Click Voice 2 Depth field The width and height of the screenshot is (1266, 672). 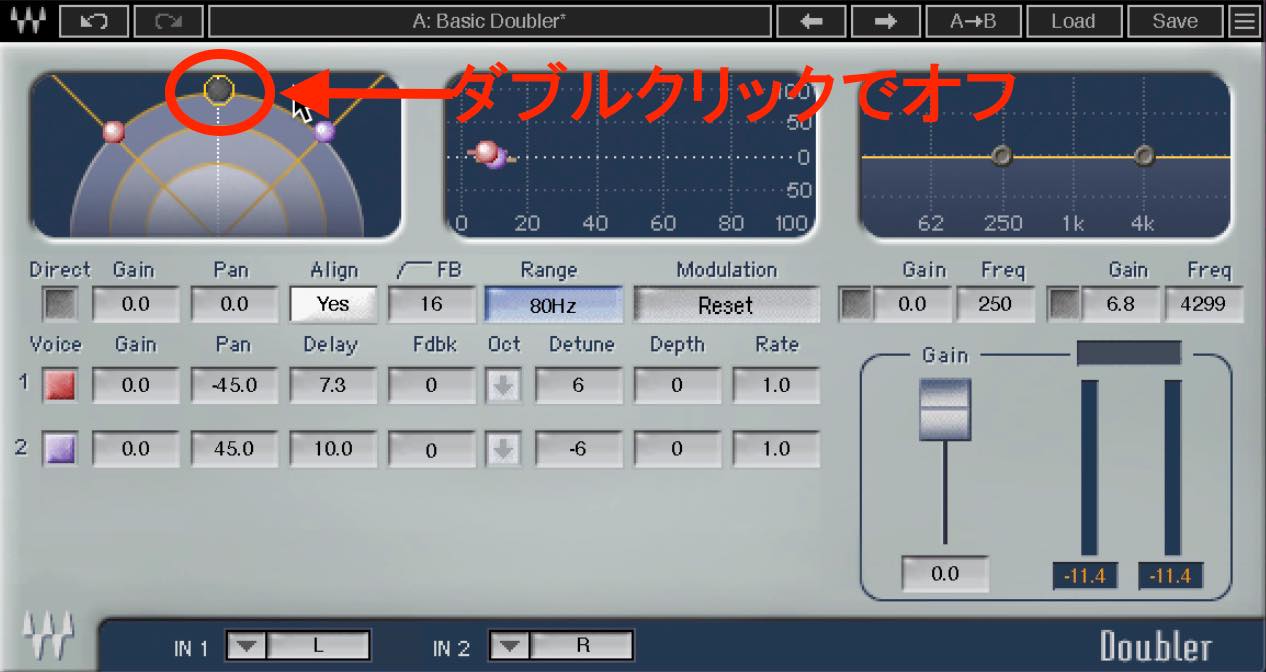(677, 450)
